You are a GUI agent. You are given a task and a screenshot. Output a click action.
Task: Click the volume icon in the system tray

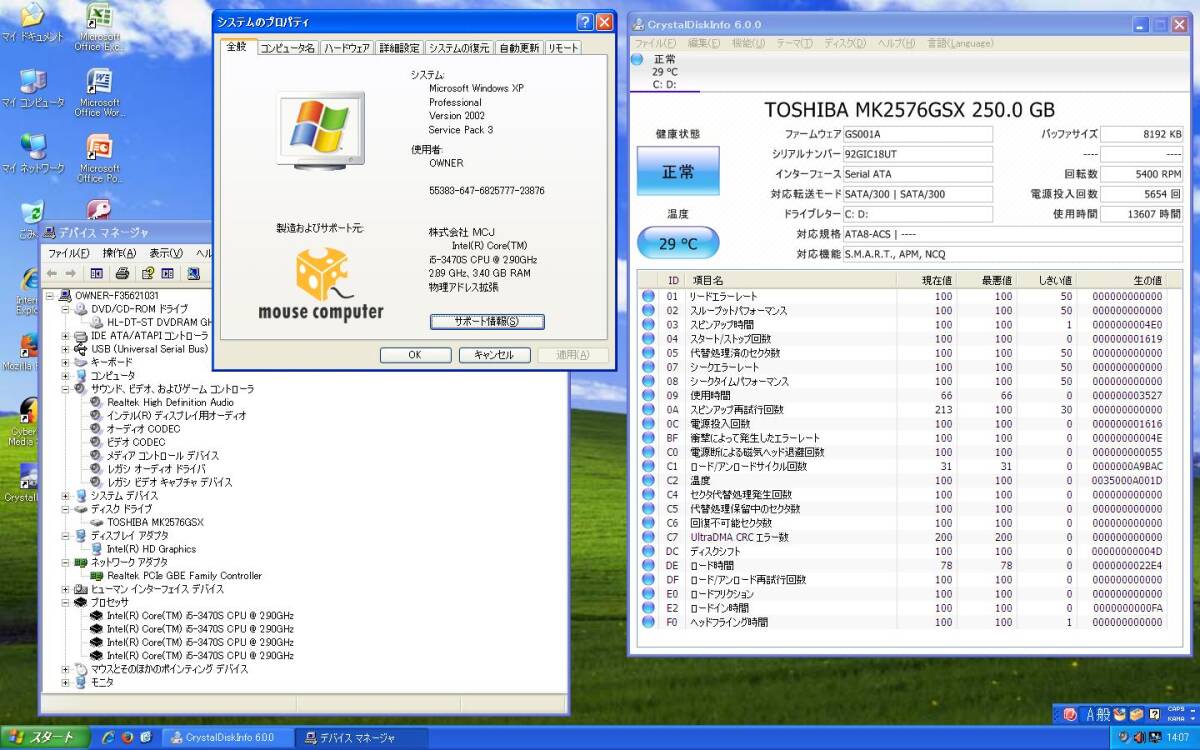1139,738
